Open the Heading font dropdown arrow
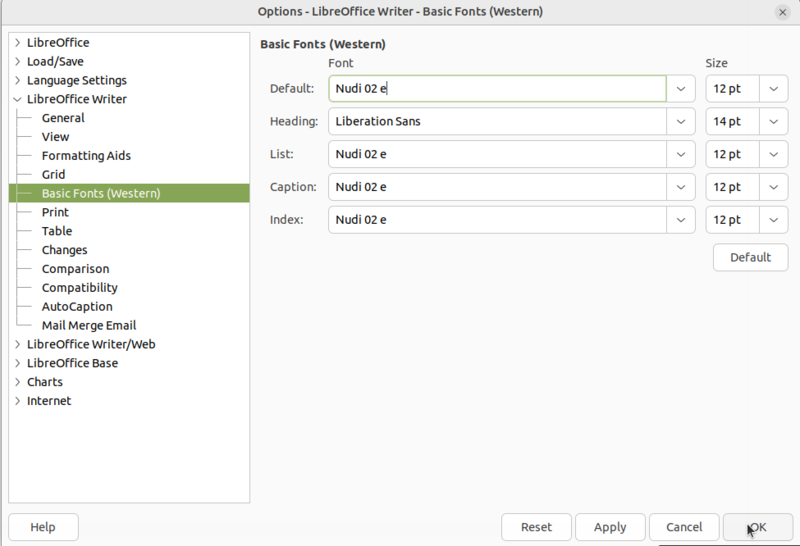Image resolution: width=800 pixels, height=546 pixels. click(x=681, y=121)
